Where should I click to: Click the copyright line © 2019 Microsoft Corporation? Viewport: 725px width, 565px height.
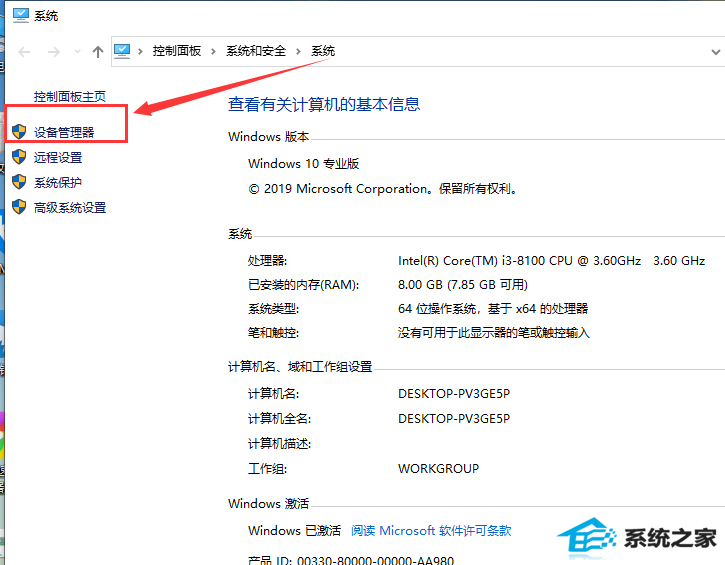click(383, 189)
